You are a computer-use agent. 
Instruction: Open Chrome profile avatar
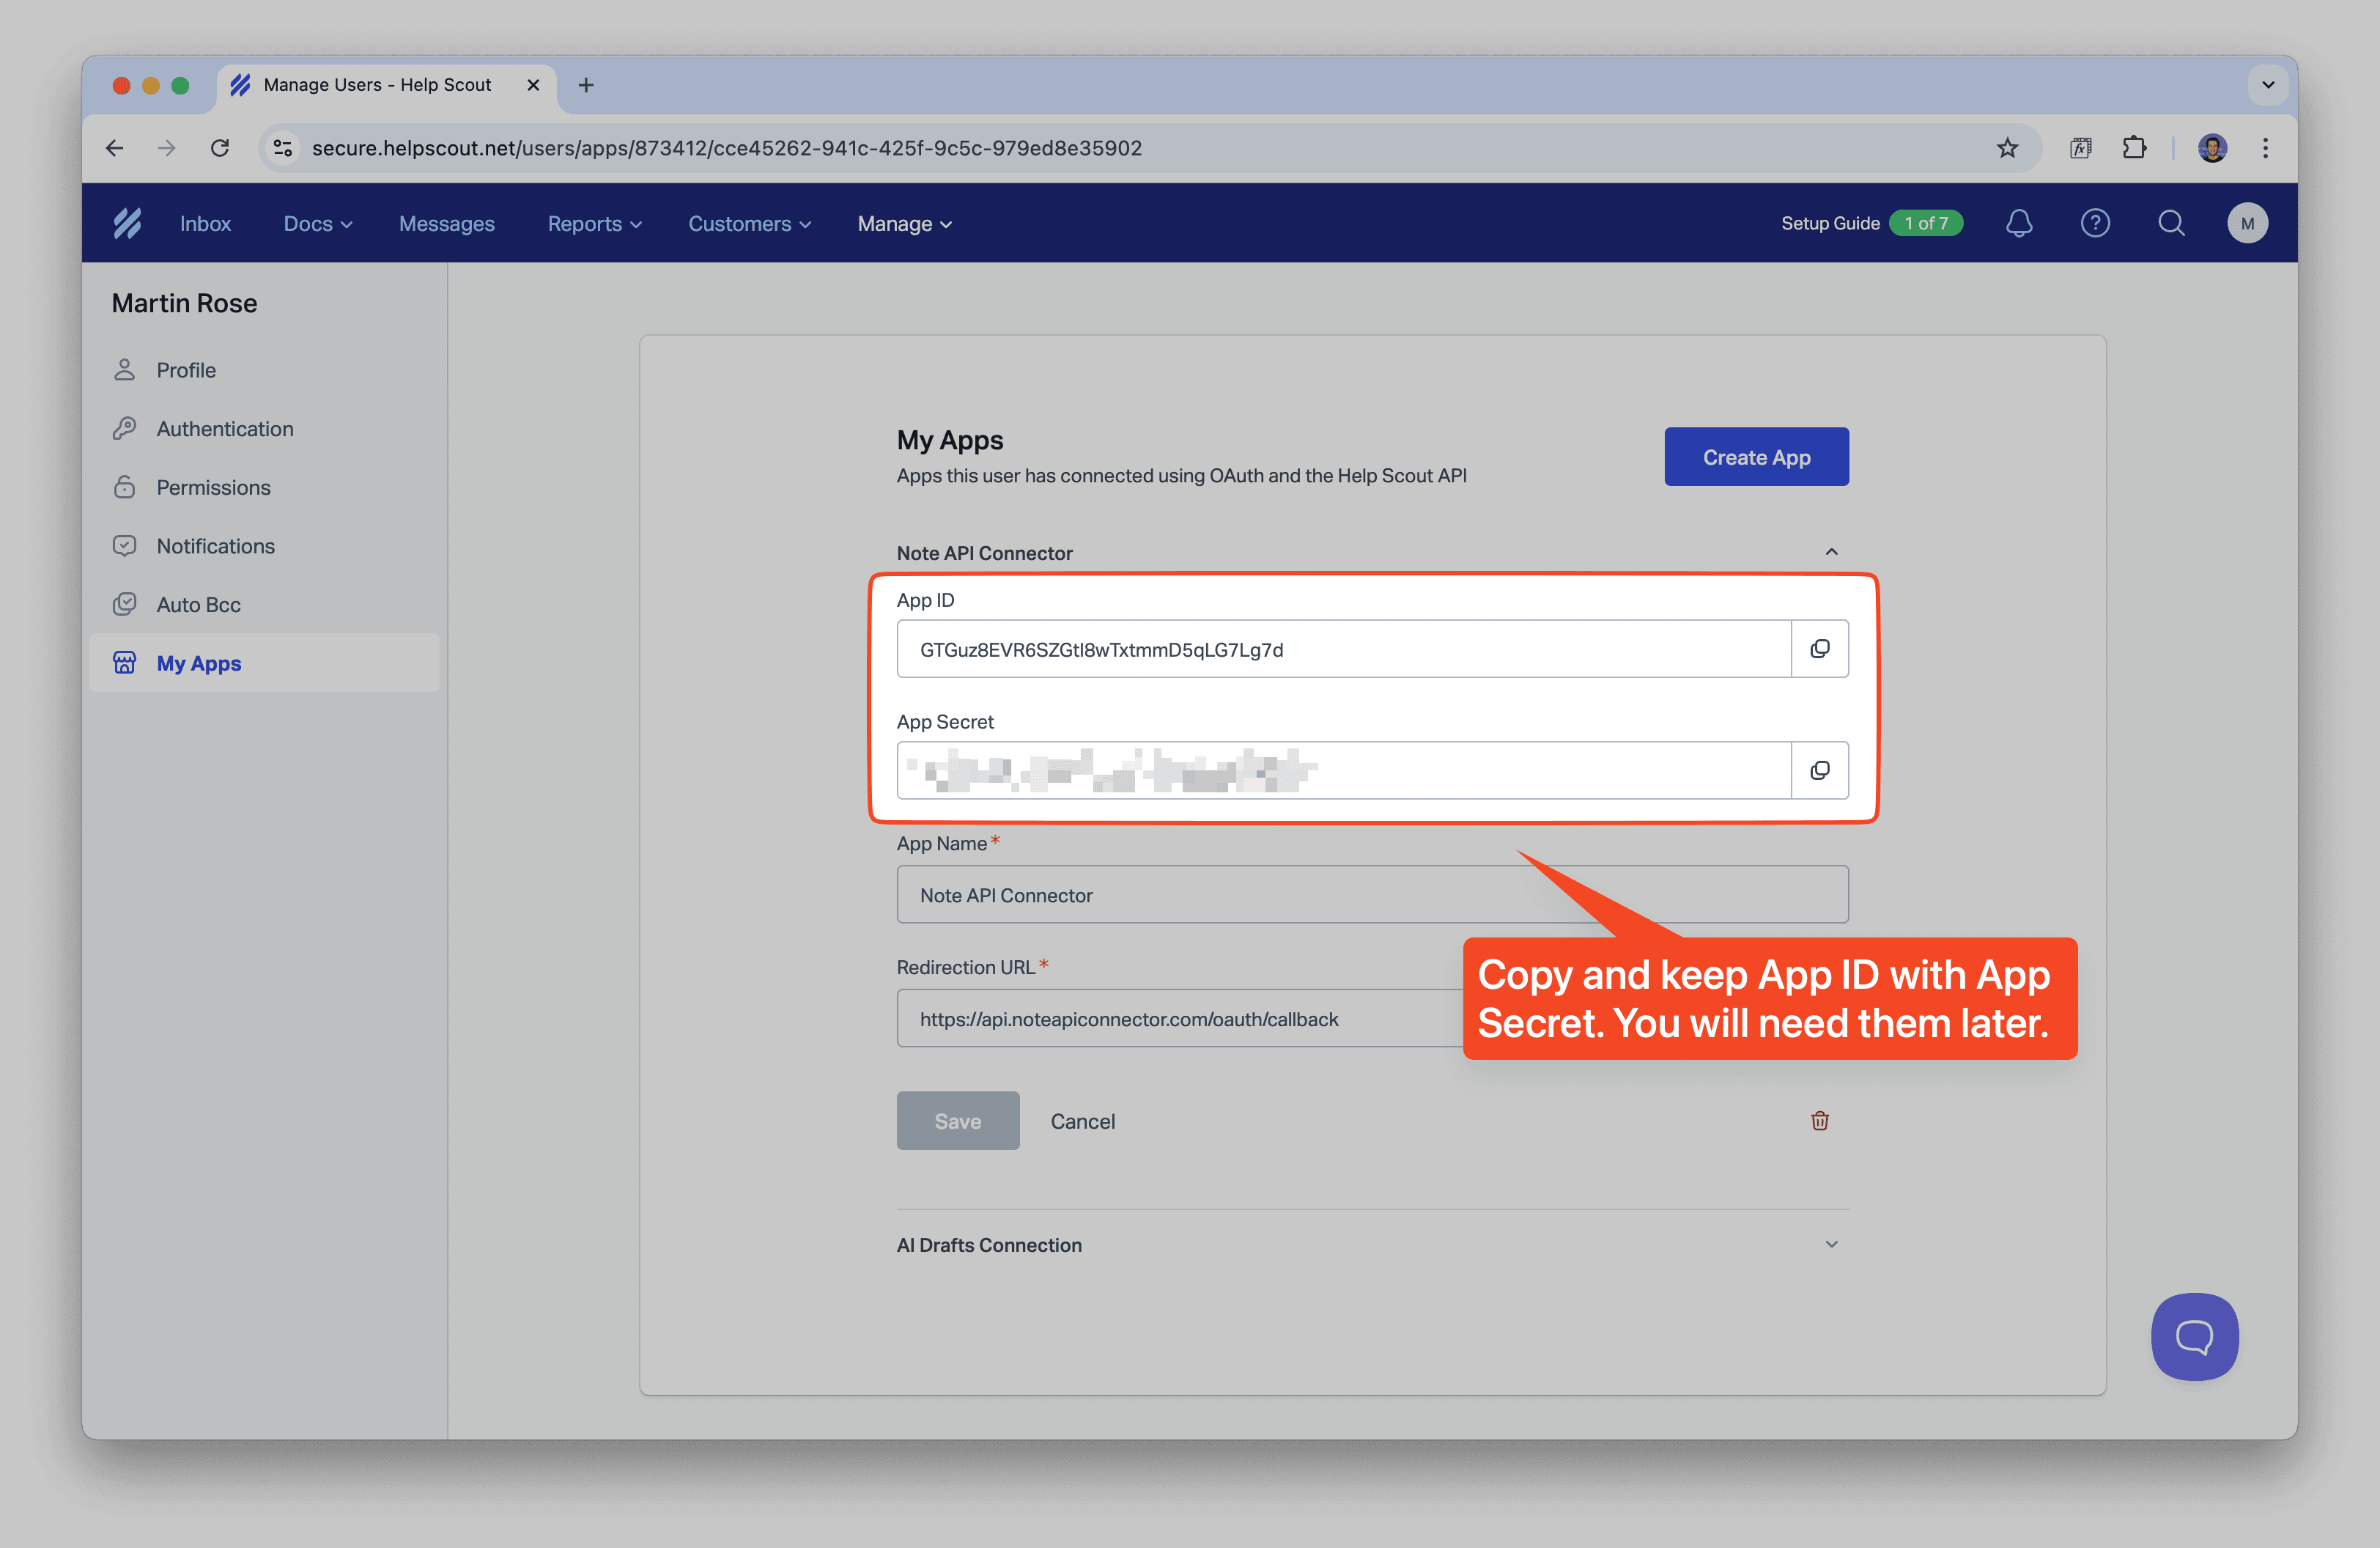(x=2212, y=148)
